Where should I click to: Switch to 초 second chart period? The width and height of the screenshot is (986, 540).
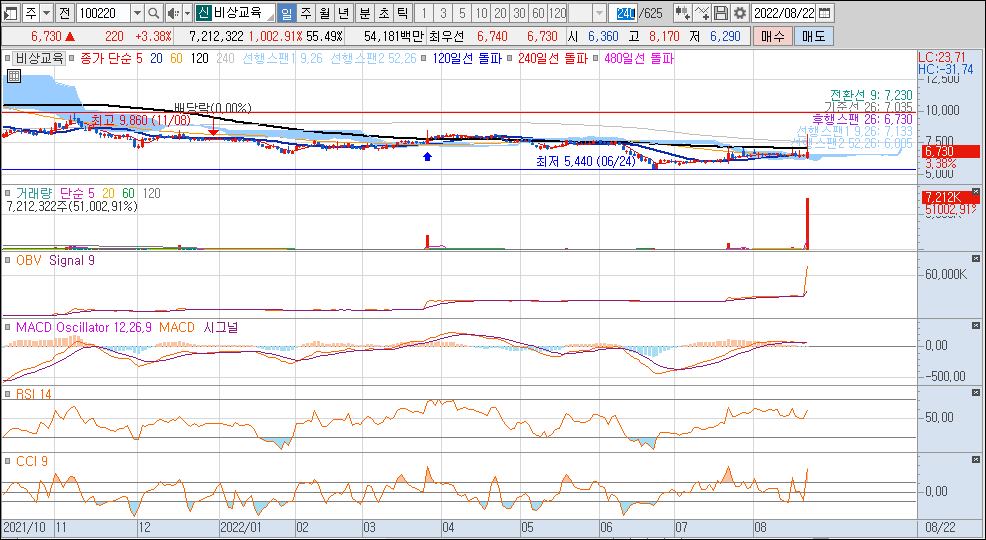click(x=384, y=13)
